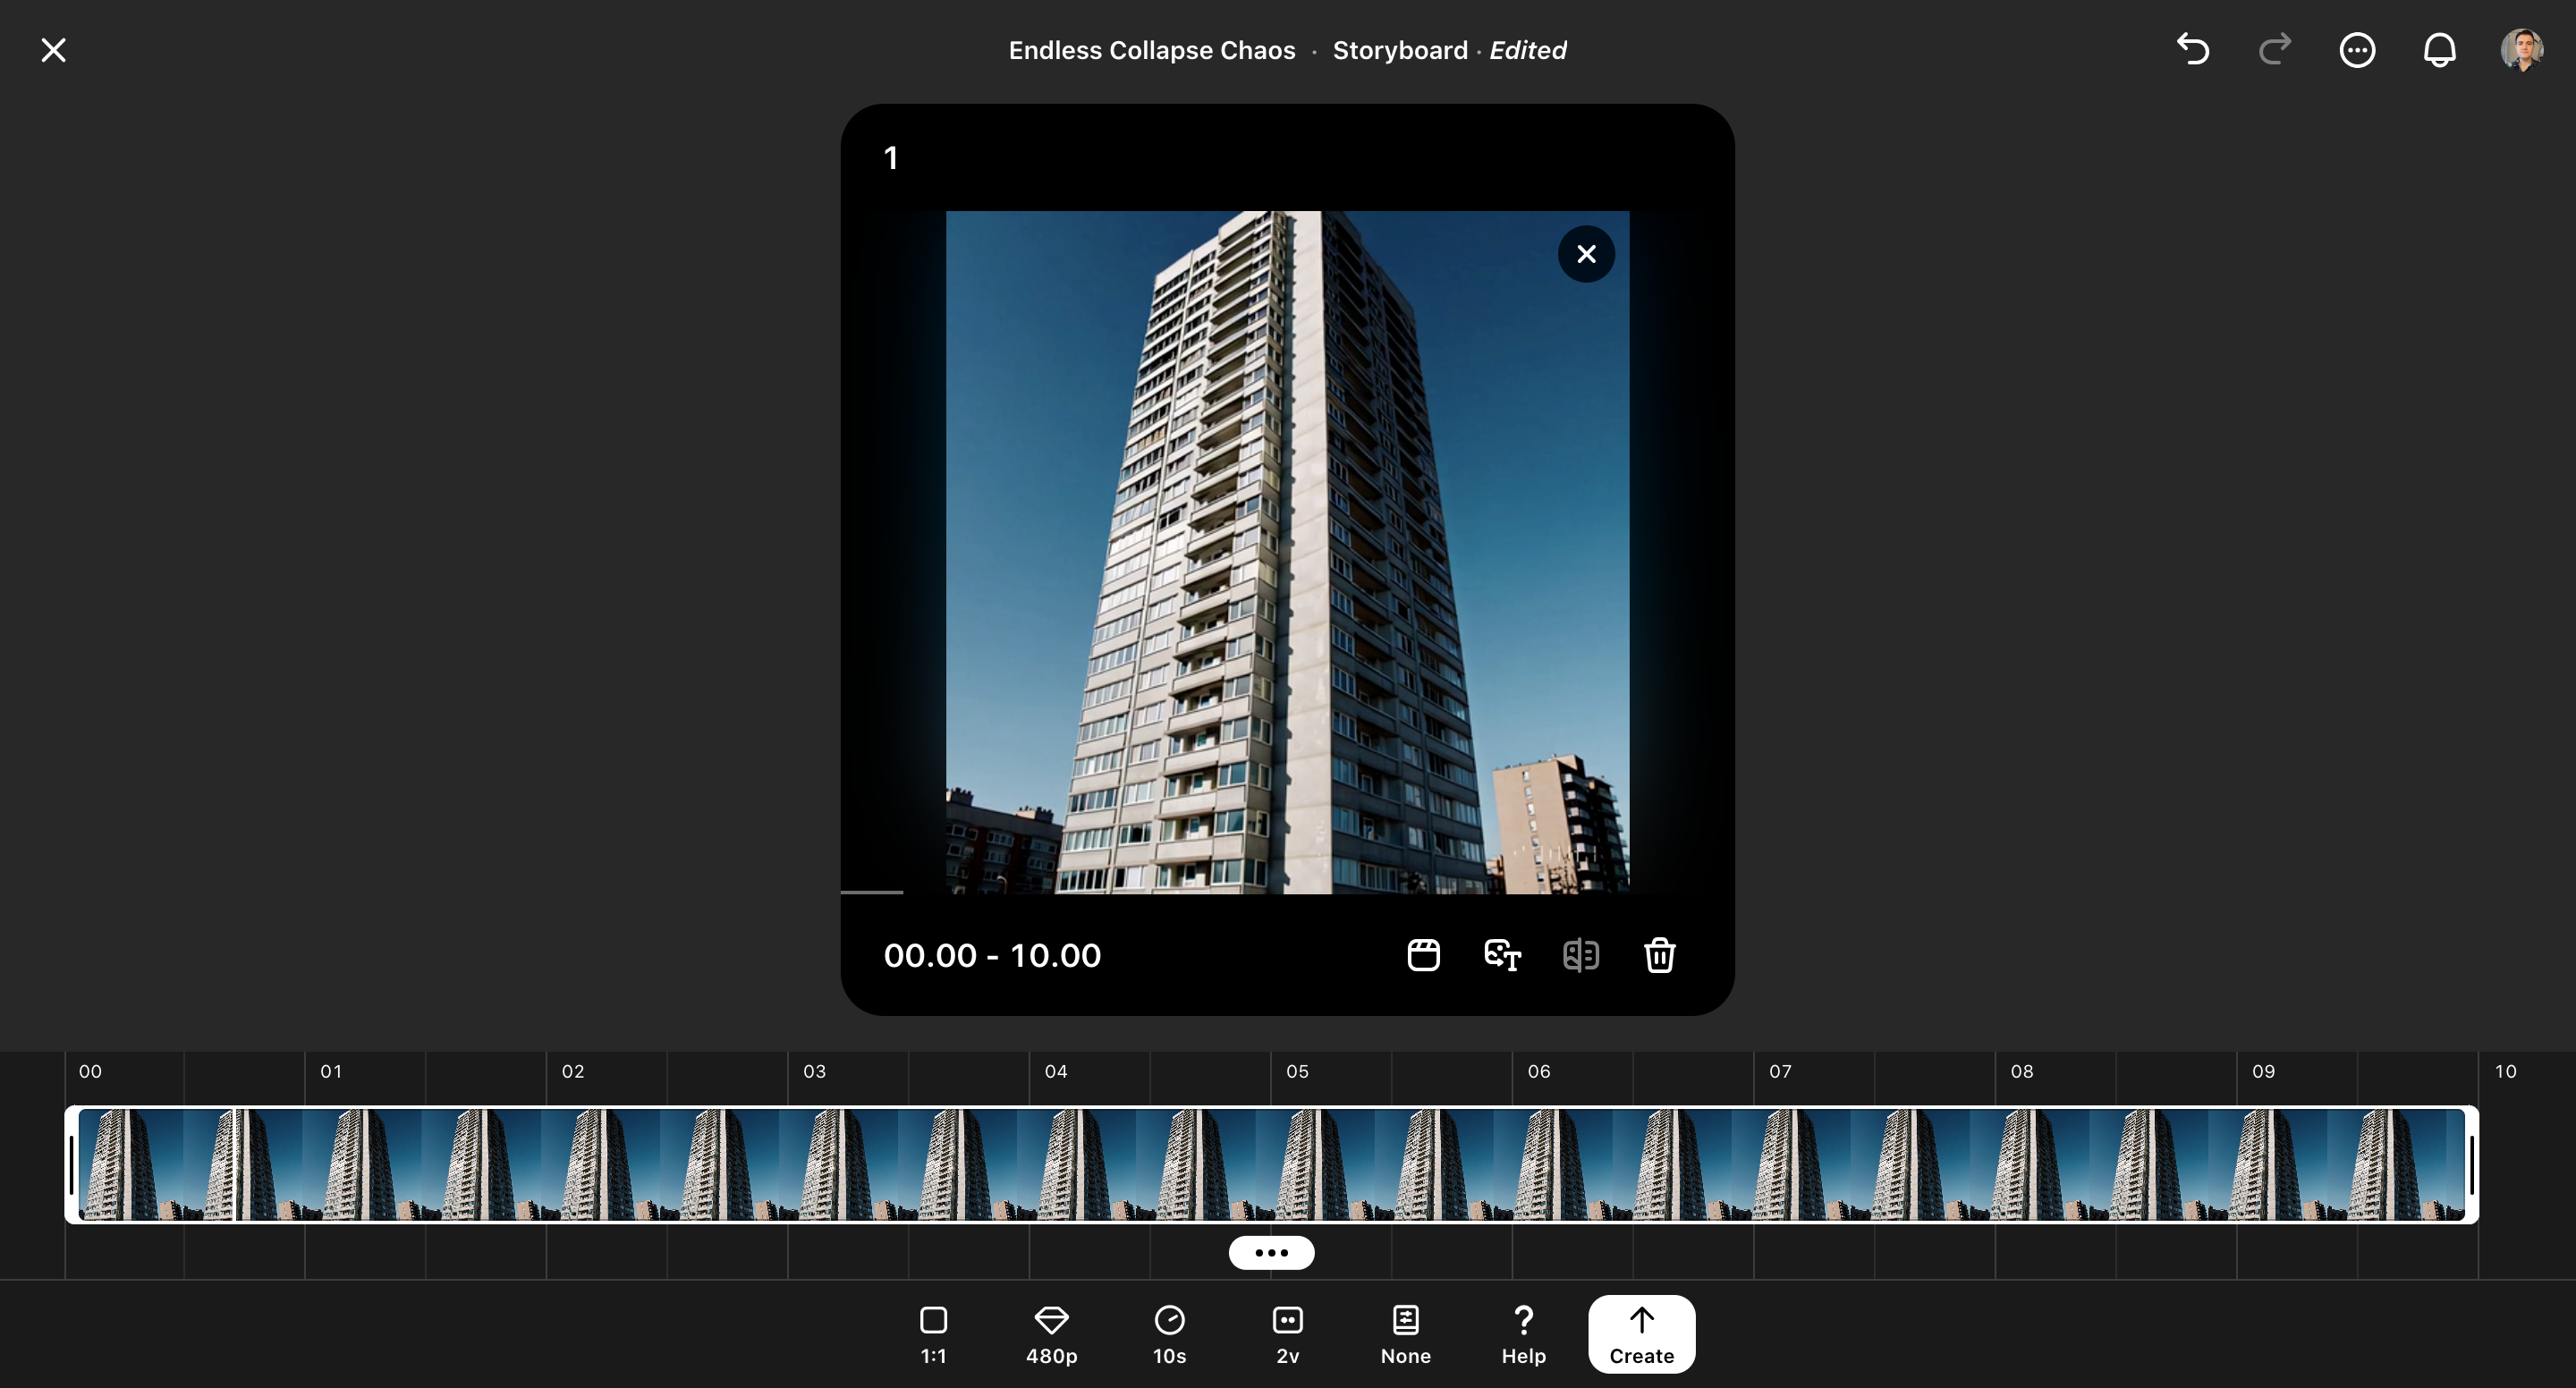
Task: Open Help
Action: click(x=1523, y=1335)
